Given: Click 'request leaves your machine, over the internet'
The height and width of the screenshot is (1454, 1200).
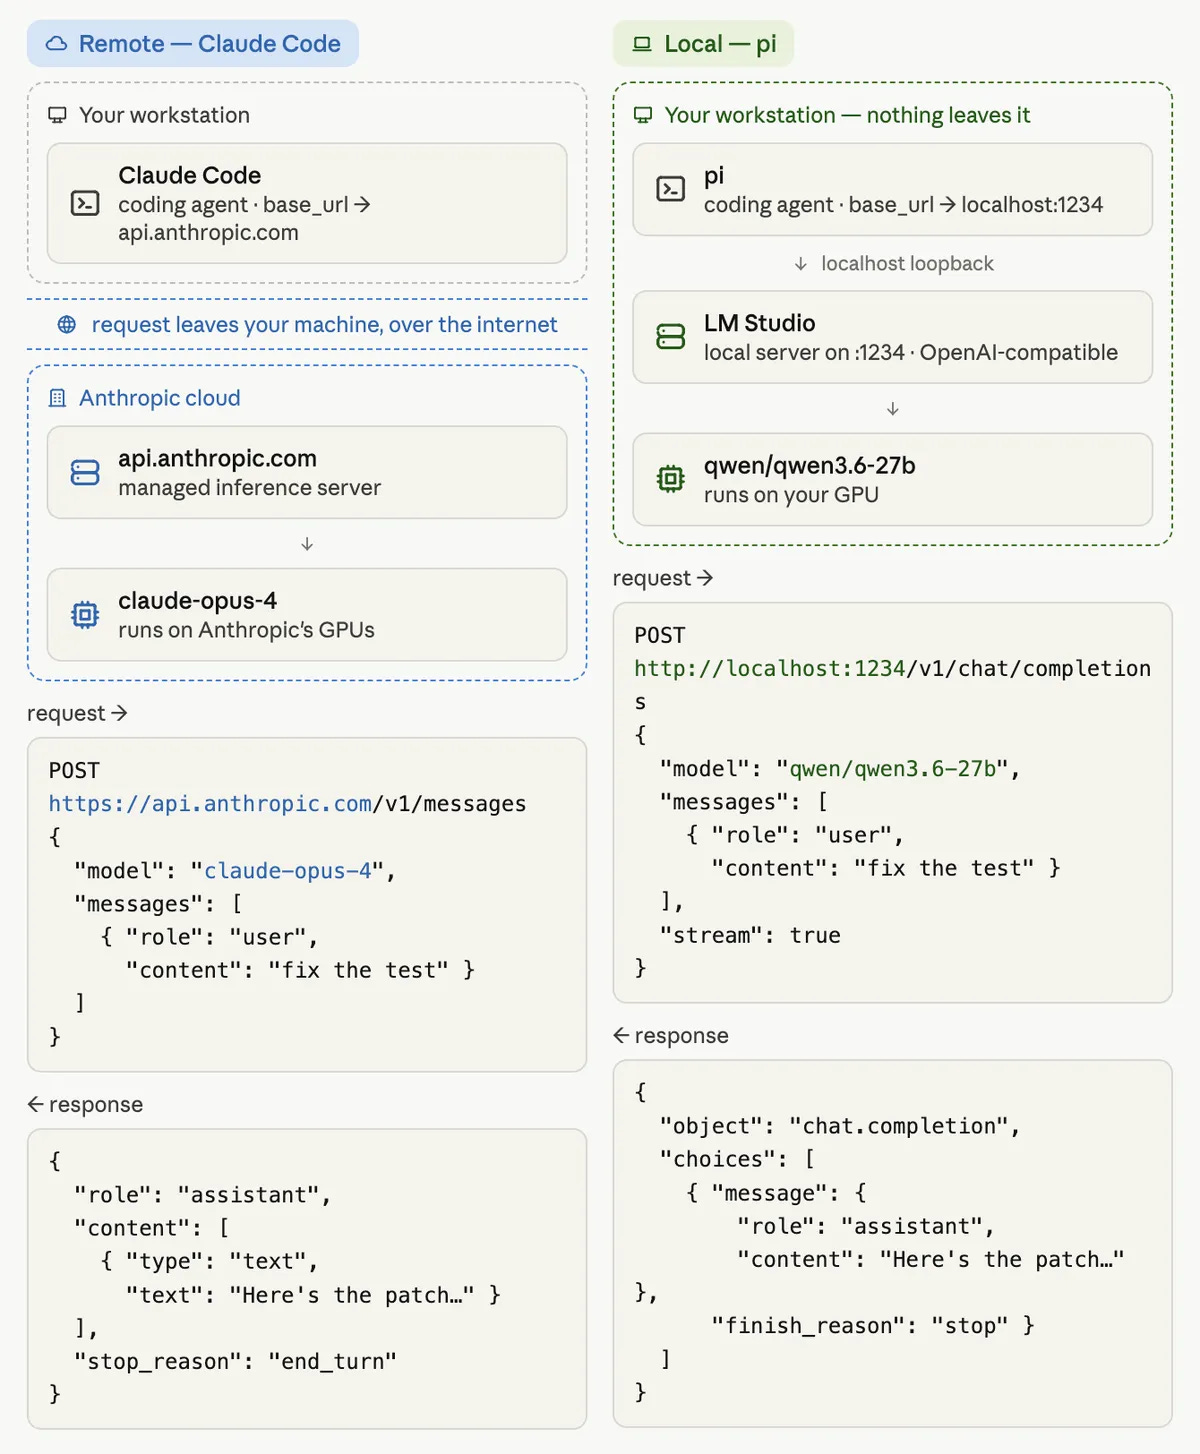Looking at the screenshot, I should tap(324, 324).
